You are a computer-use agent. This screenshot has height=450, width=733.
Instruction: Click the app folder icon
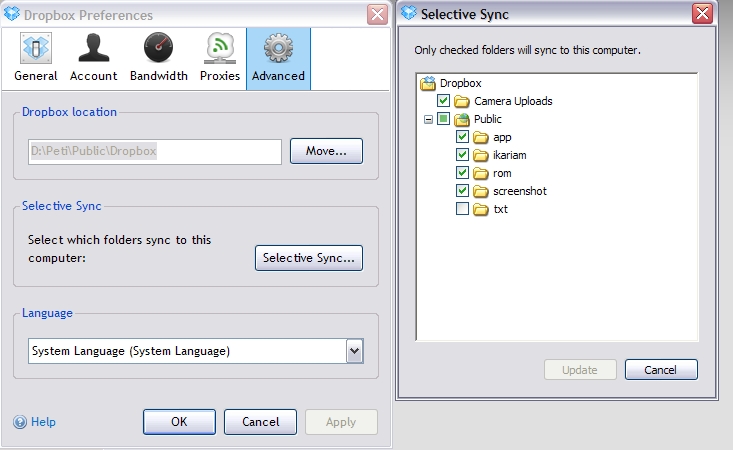[x=481, y=137]
